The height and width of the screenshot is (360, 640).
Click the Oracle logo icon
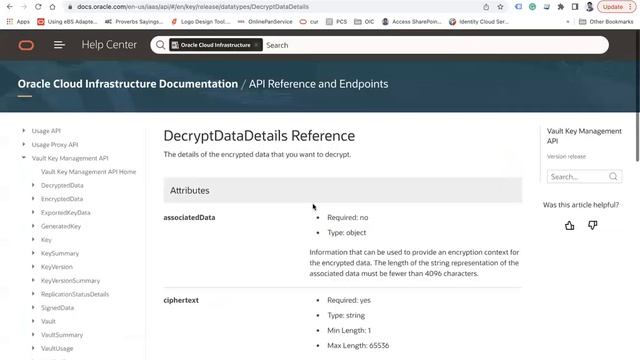(x=26, y=45)
